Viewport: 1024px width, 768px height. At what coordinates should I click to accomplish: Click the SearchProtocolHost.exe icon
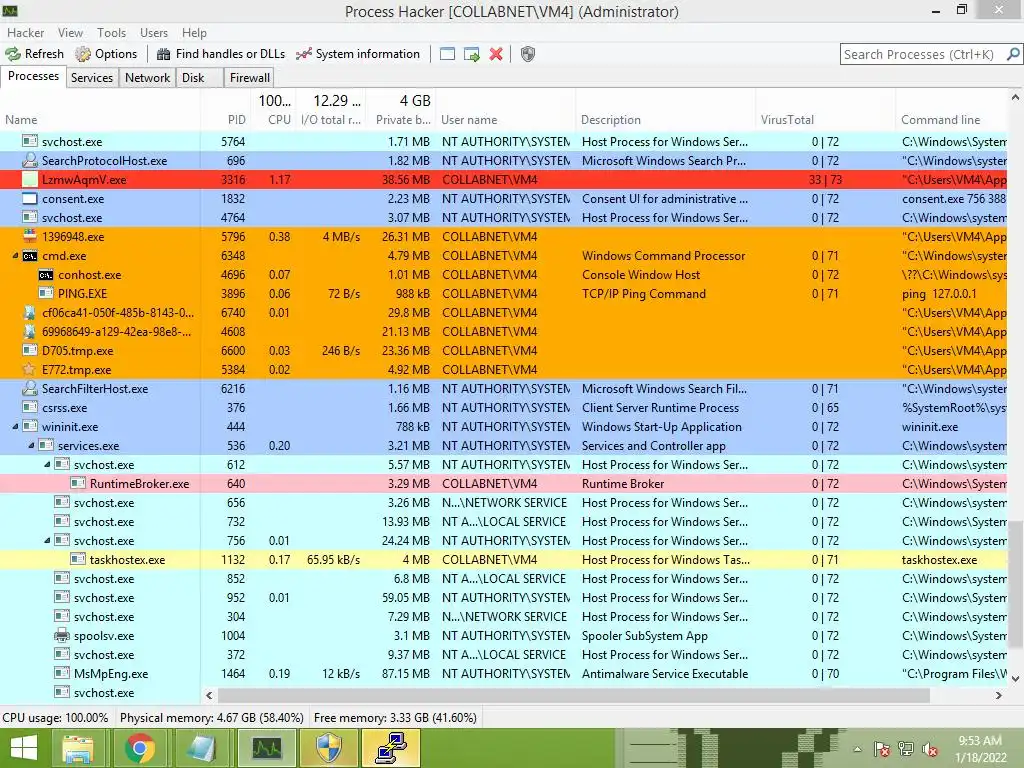(29, 161)
